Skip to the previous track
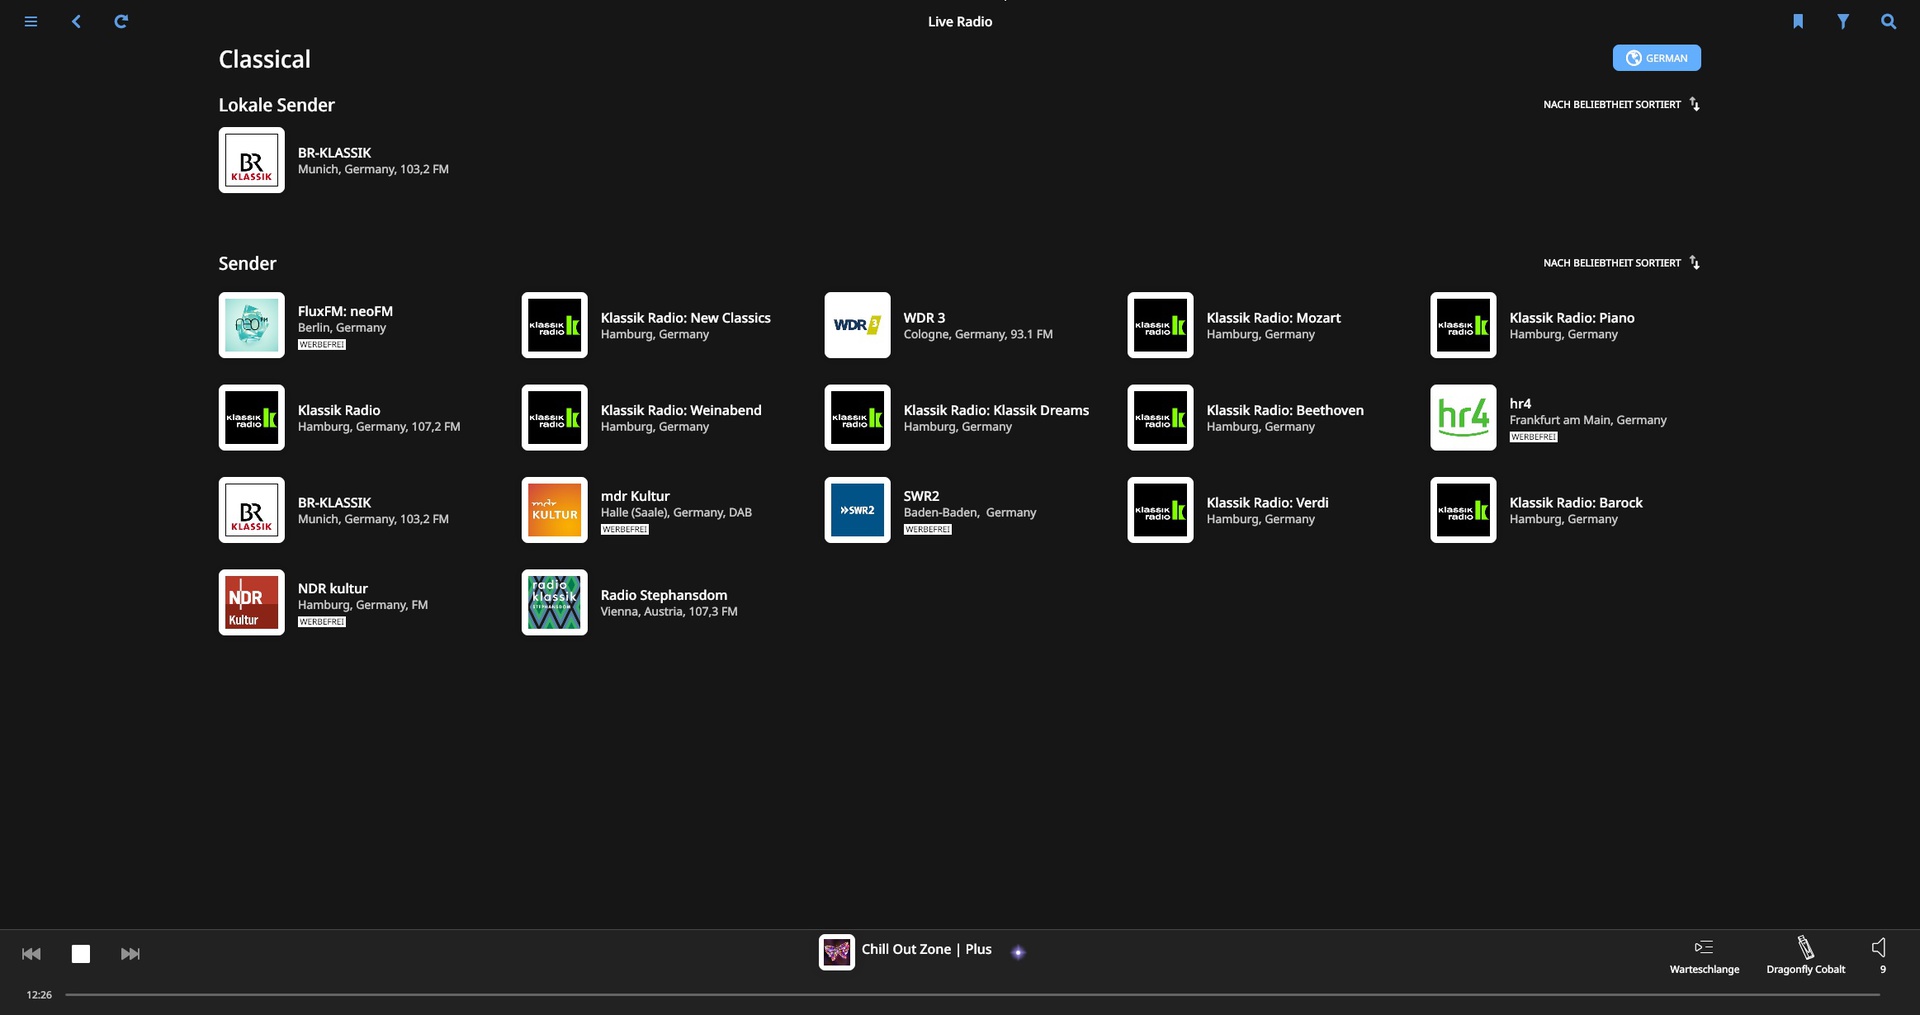 [32, 954]
